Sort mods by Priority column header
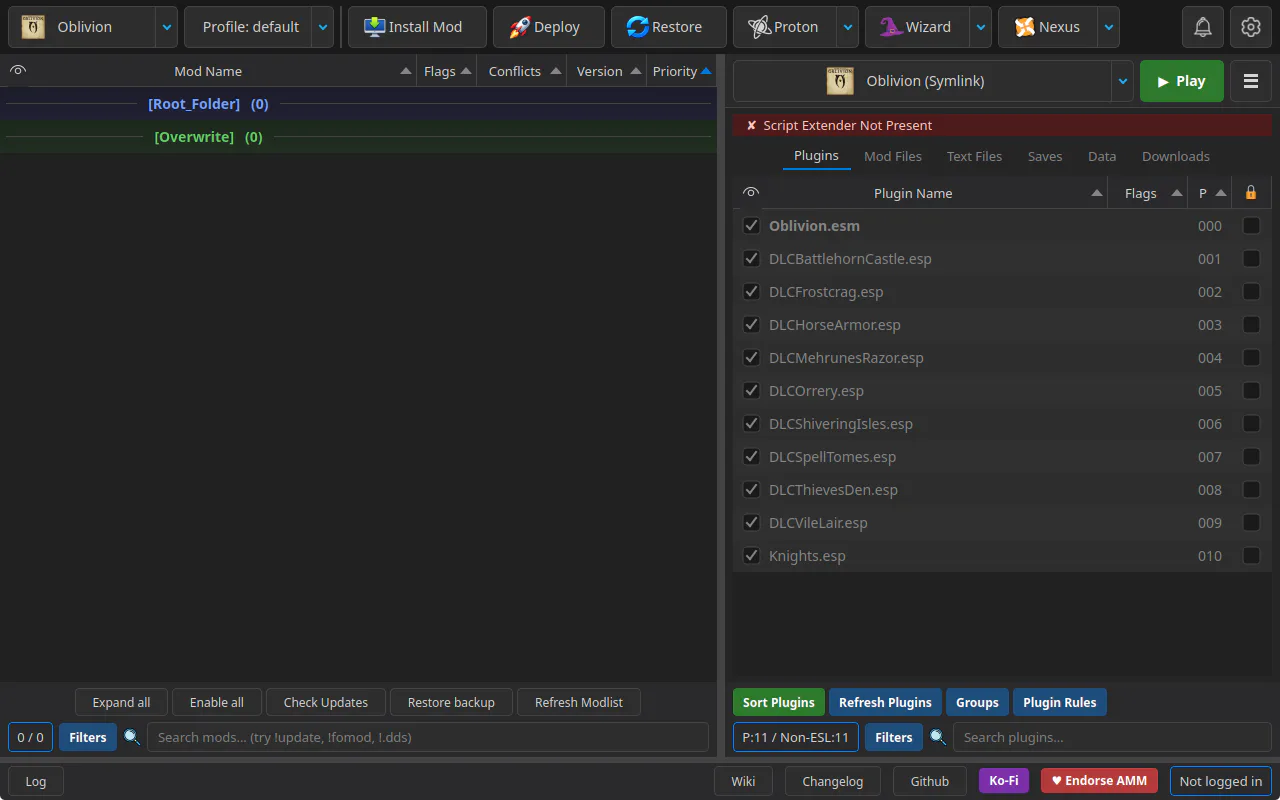Image resolution: width=1280 pixels, height=800 pixels. [x=682, y=71]
